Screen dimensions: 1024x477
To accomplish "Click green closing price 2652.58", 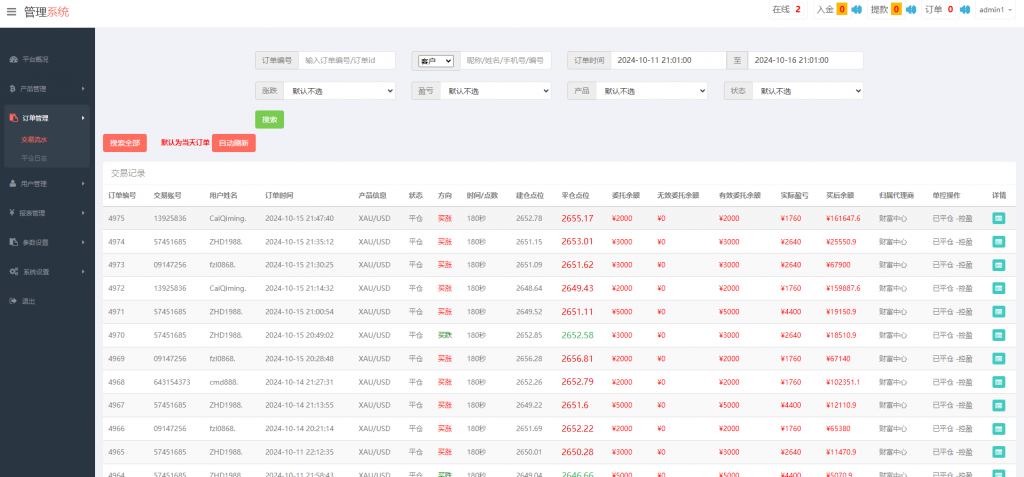I will 577,335.
